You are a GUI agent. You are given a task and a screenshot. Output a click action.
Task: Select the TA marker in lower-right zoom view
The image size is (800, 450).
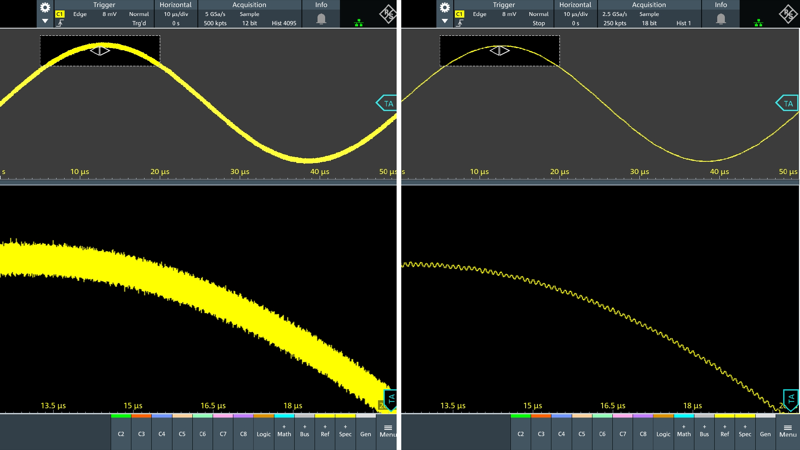790,399
